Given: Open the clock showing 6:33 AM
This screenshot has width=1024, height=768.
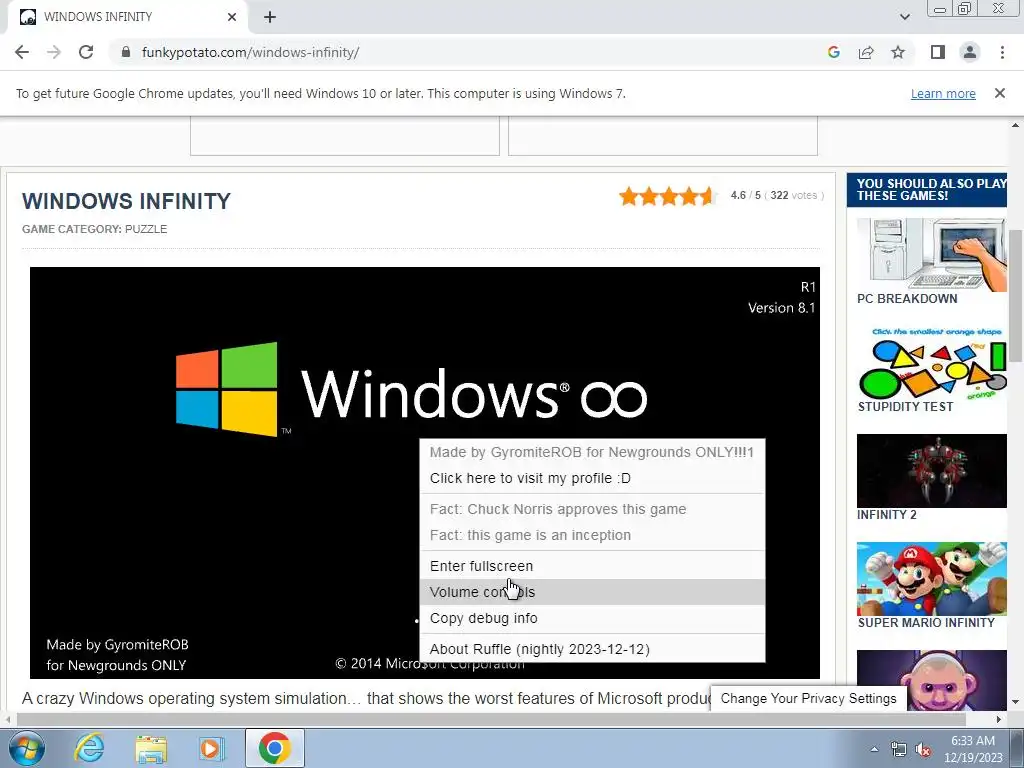Looking at the screenshot, I should (973, 749).
